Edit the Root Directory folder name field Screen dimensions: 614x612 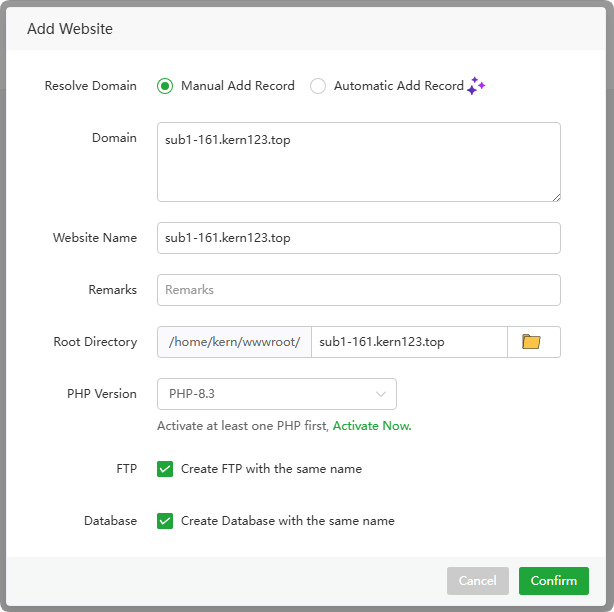(408, 342)
